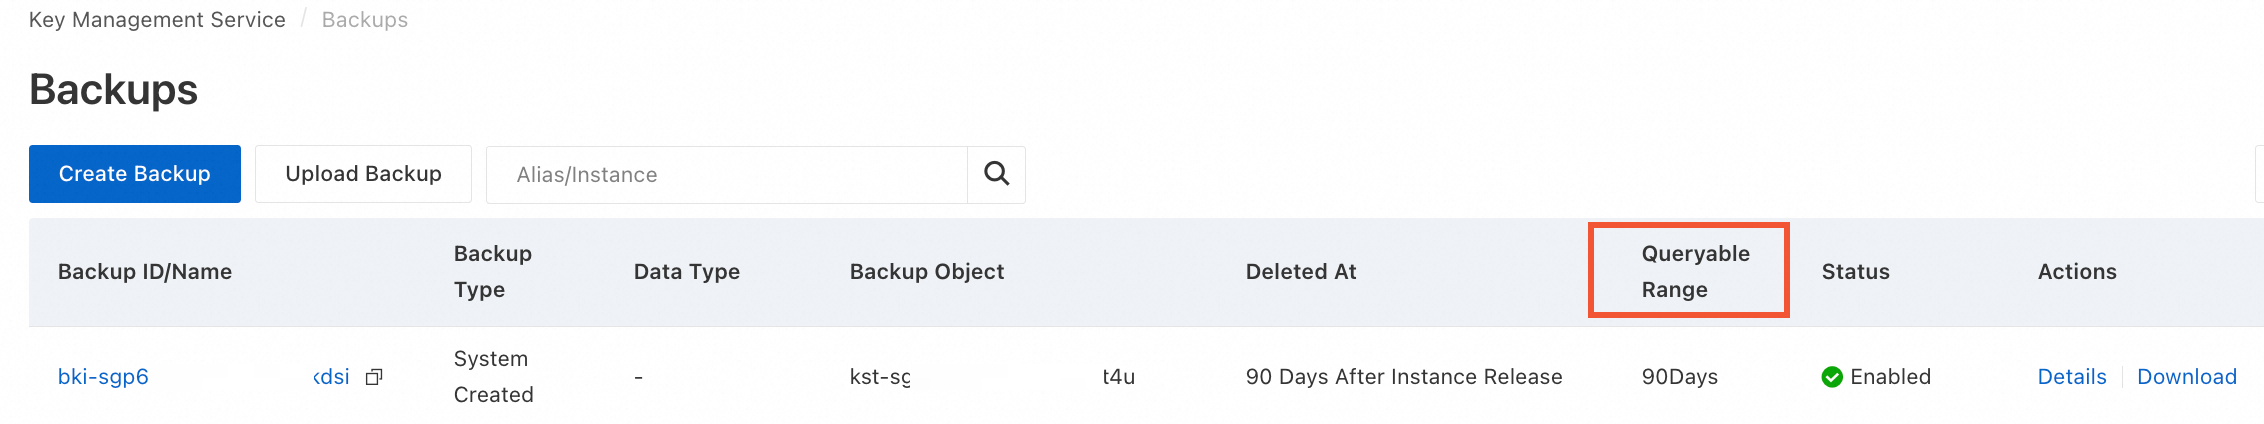This screenshot has width=2264, height=424.
Task: Click the green Enabled status checkmark
Action: click(x=1832, y=377)
